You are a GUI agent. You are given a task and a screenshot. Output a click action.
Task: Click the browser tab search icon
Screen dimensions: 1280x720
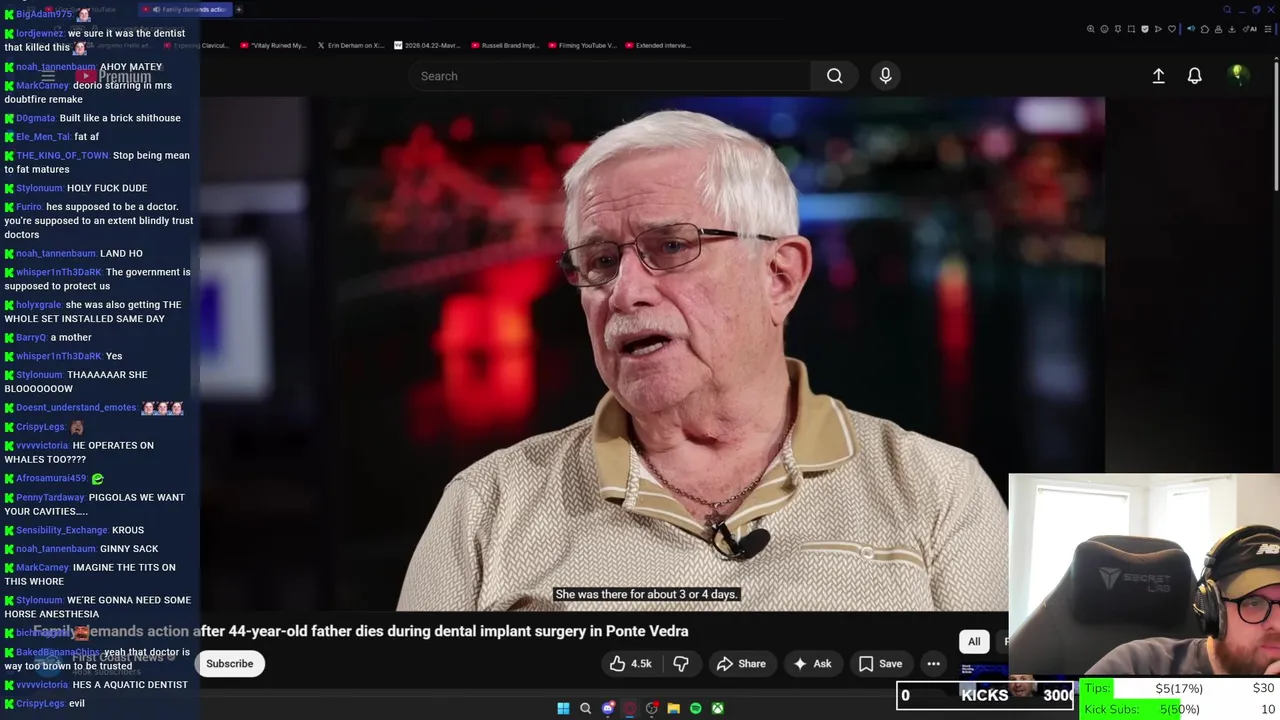(1227, 10)
